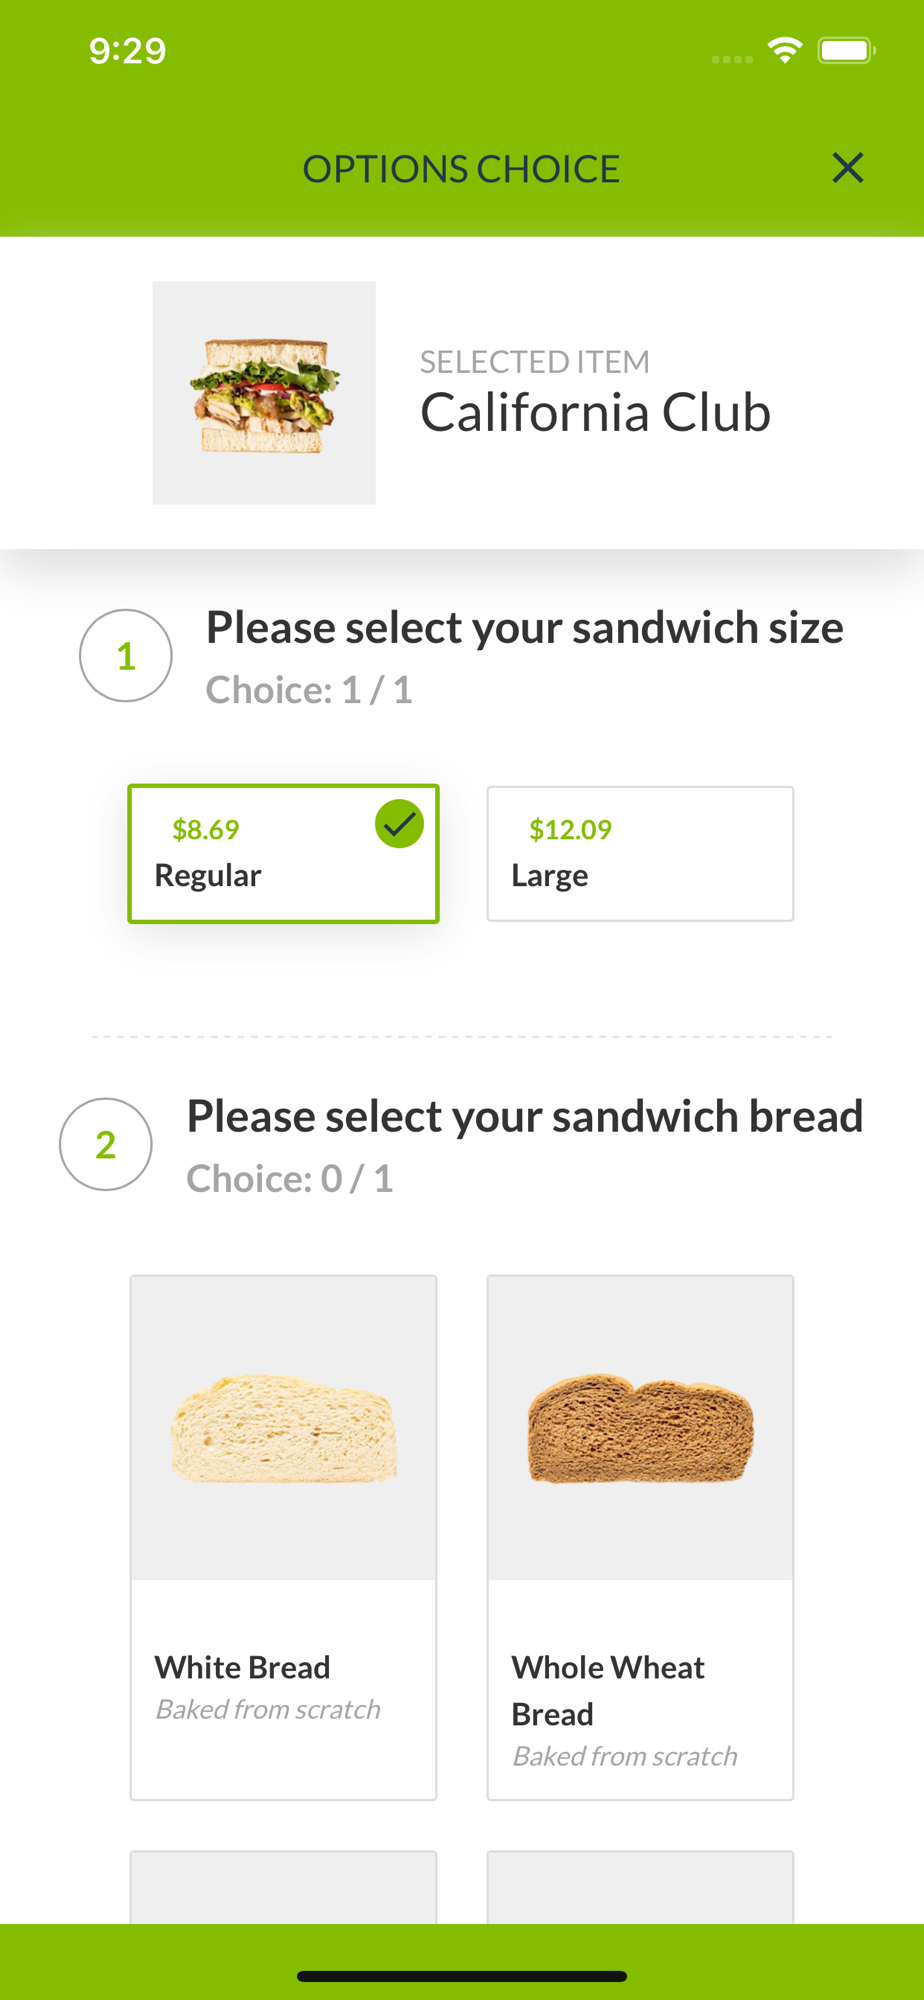Tap the California Club item title

click(595, 412)
